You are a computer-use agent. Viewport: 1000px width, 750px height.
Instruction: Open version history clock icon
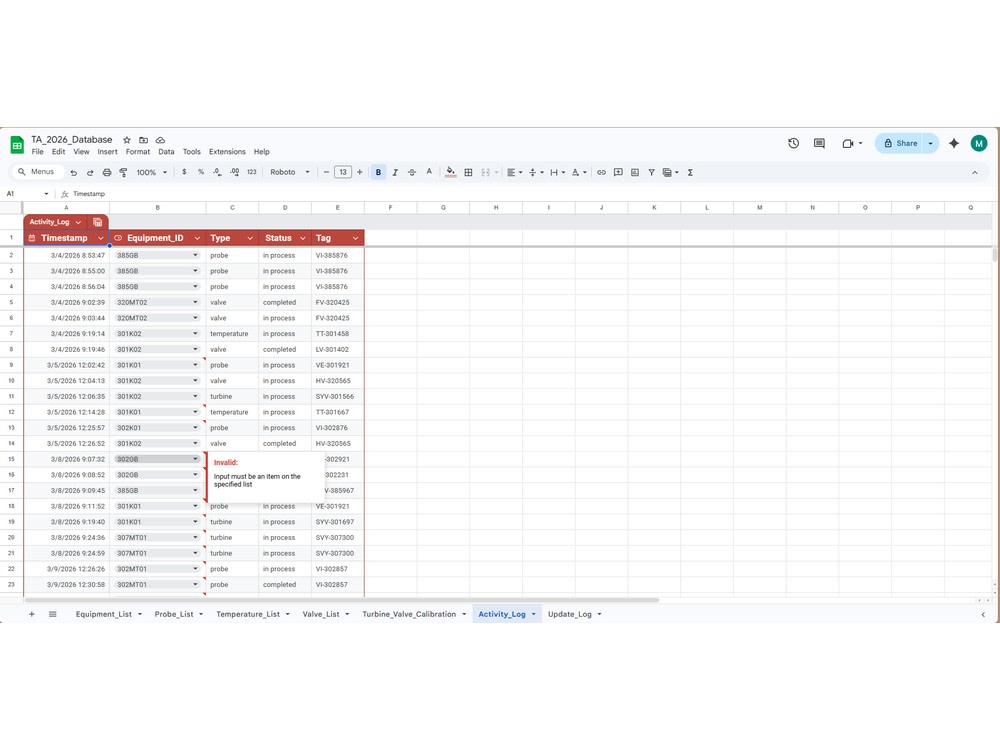point(793,143)
